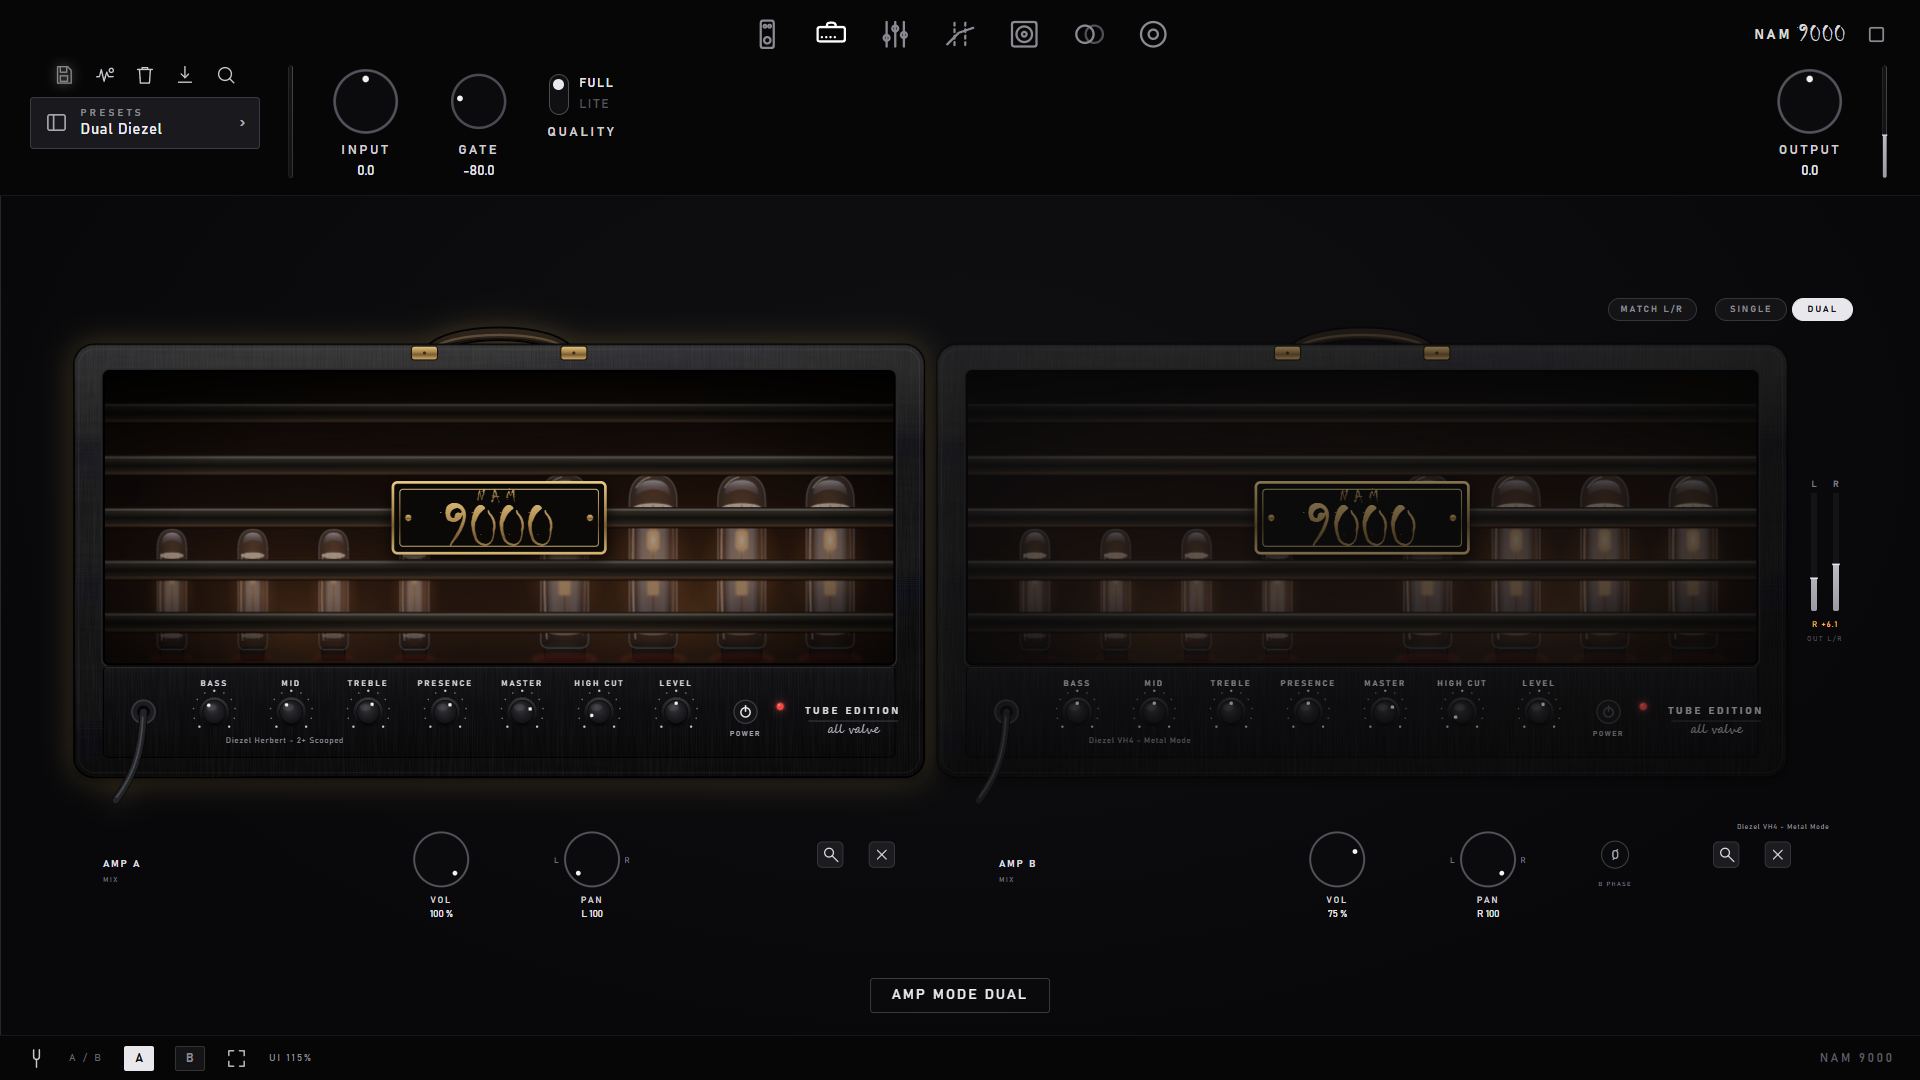
Task: Flip Amp B phase button
Action: pyautogui.click(x=1614, y=855)
